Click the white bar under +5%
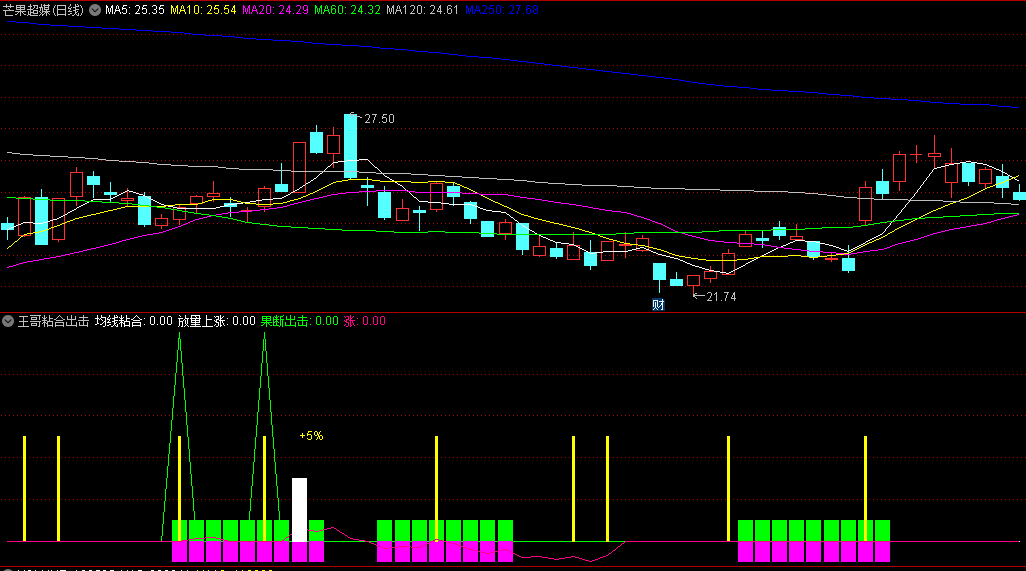Image resolution: width=1026 pixels, height=571 pixels. [299, 510]
